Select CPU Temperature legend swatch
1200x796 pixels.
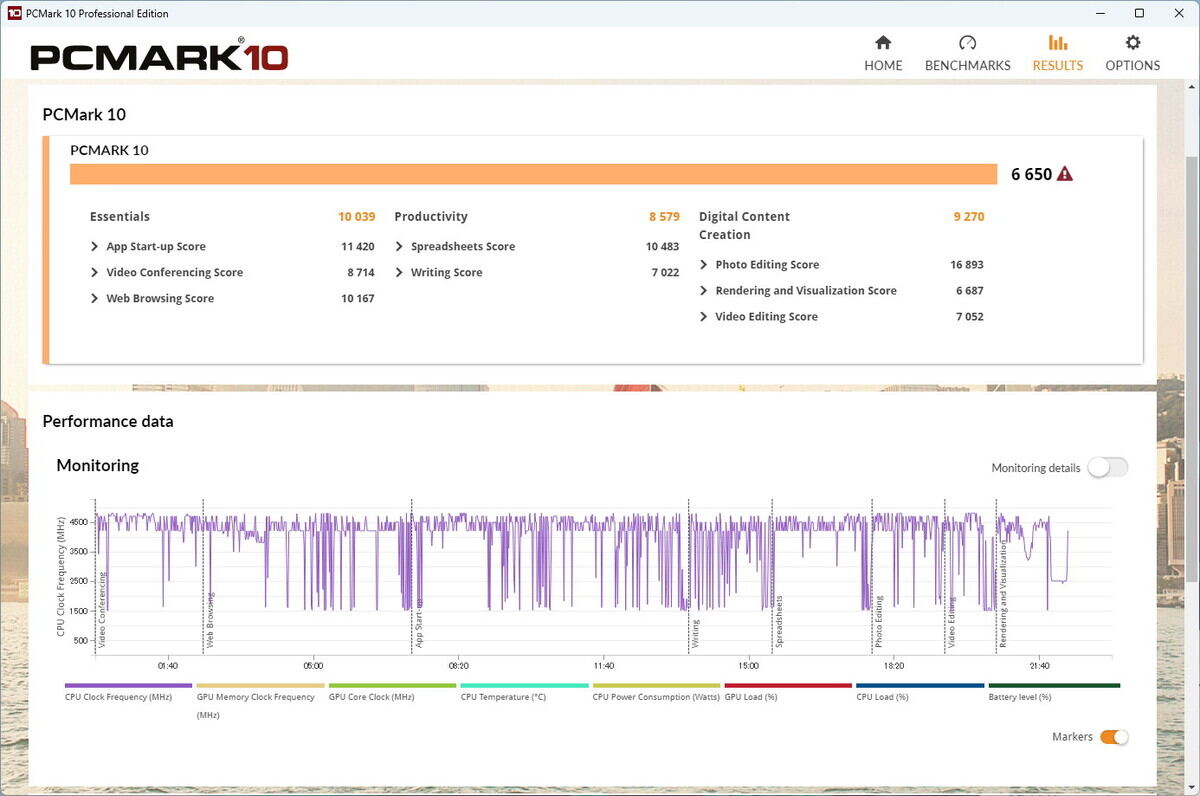tap(524, 686)
